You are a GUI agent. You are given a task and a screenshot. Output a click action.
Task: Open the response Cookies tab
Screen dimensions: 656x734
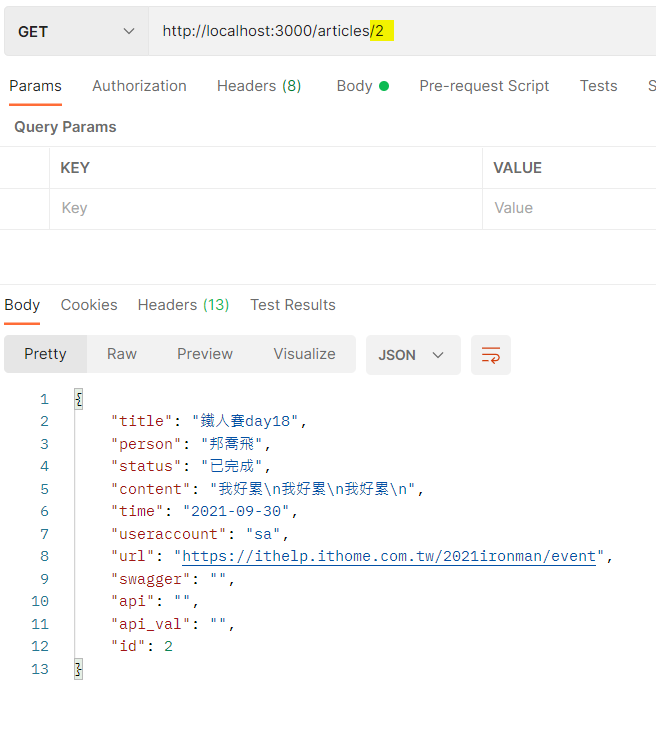click(x=89, y=305)
